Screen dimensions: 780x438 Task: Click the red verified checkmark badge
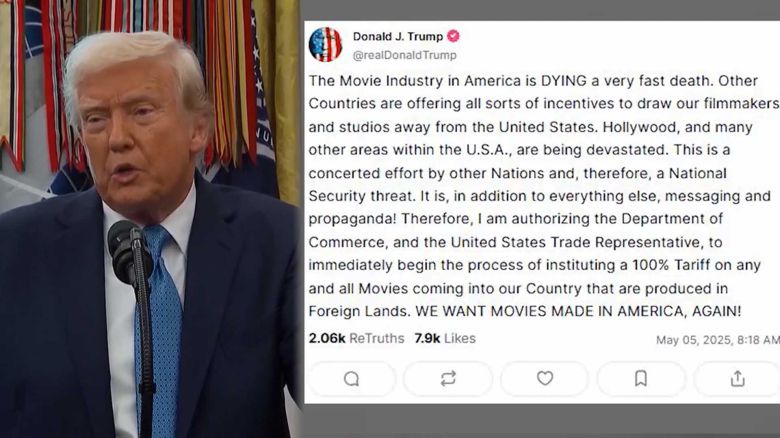[x=453, y=36]
